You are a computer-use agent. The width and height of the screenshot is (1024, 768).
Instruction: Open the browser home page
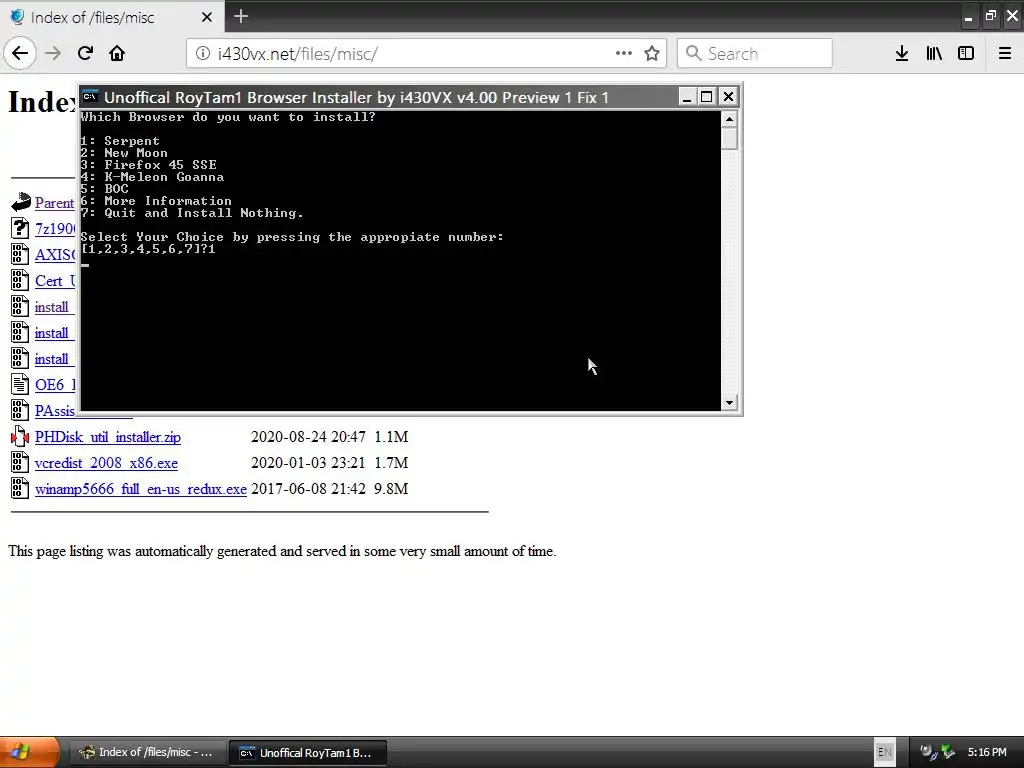click(x=117, y=54)
